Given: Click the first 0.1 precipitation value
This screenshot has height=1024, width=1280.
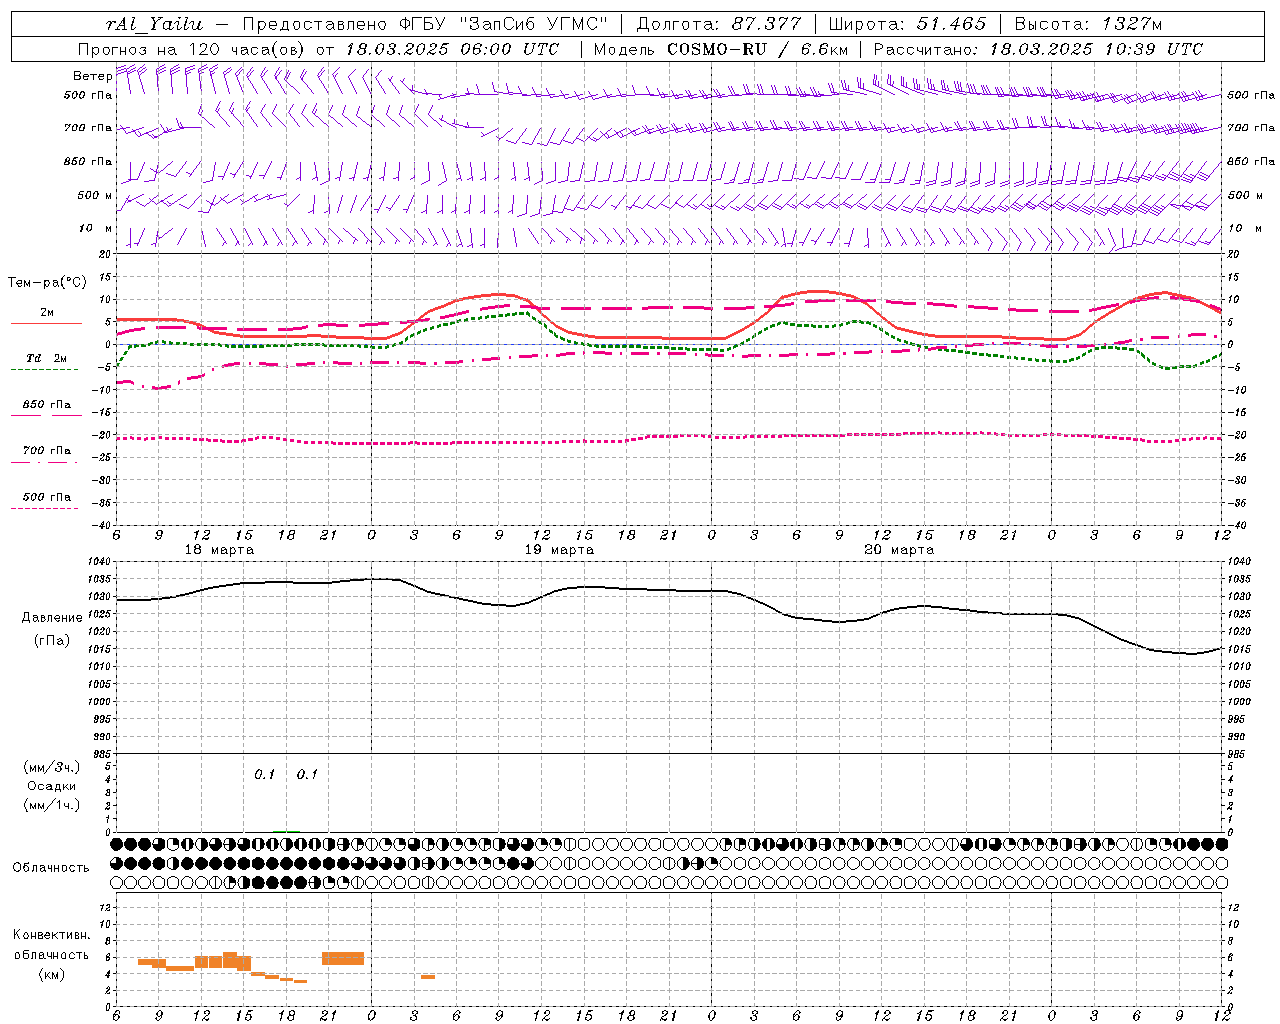Looking at the screenshot, I should [264, 775].
